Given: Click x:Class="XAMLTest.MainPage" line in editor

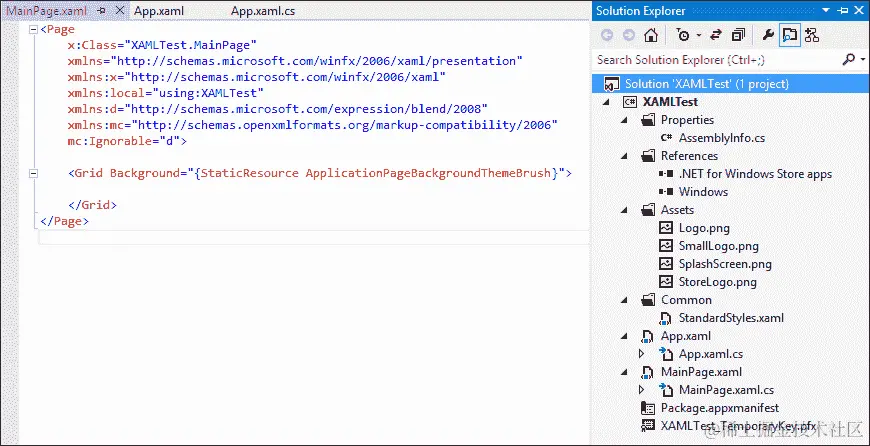Looking at the screenshot, I should (x=163, y=45).
